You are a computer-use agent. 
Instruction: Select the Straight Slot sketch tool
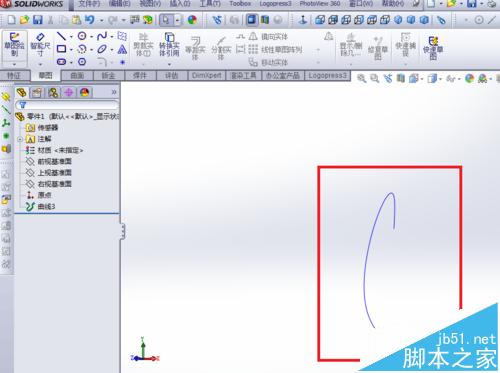click(61, 62)
